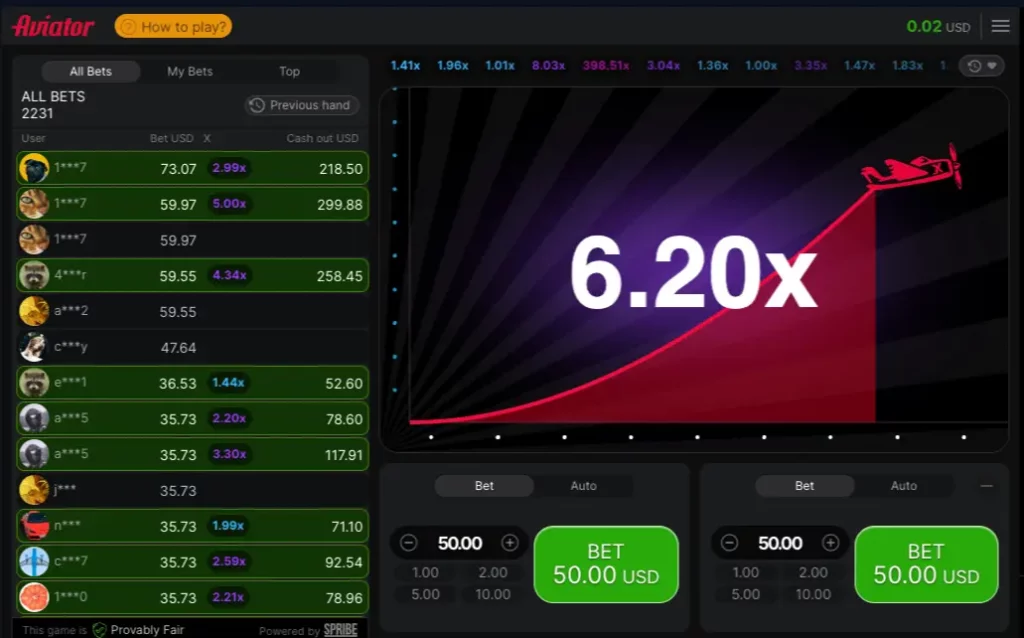Screen dimensions: 1024x638
Task: Switch to the Top tab
Action: click(289, 71)
